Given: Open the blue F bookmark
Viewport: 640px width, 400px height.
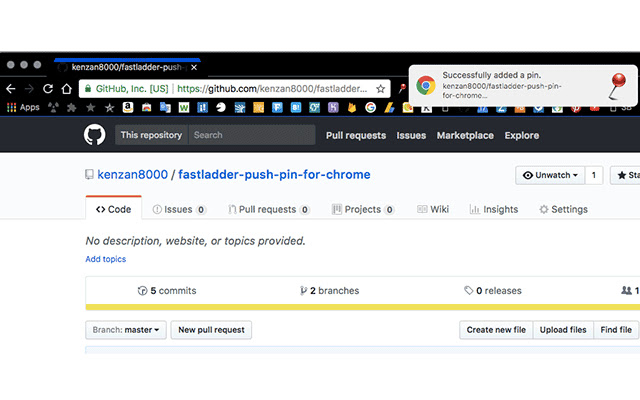Looking at the screenshot, I should point(277,107).
